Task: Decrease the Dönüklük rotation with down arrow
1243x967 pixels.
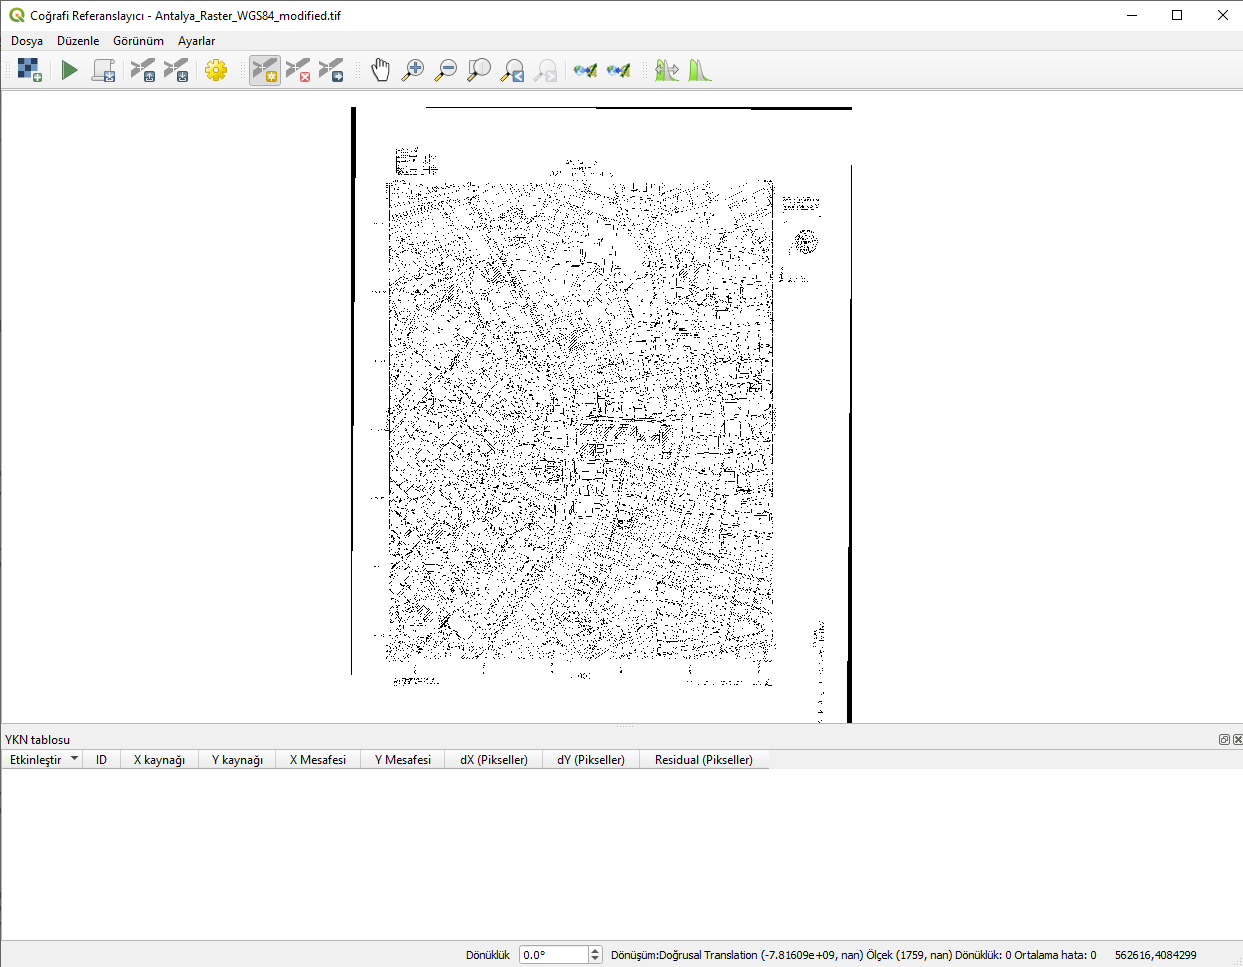Action: (595, 959)
